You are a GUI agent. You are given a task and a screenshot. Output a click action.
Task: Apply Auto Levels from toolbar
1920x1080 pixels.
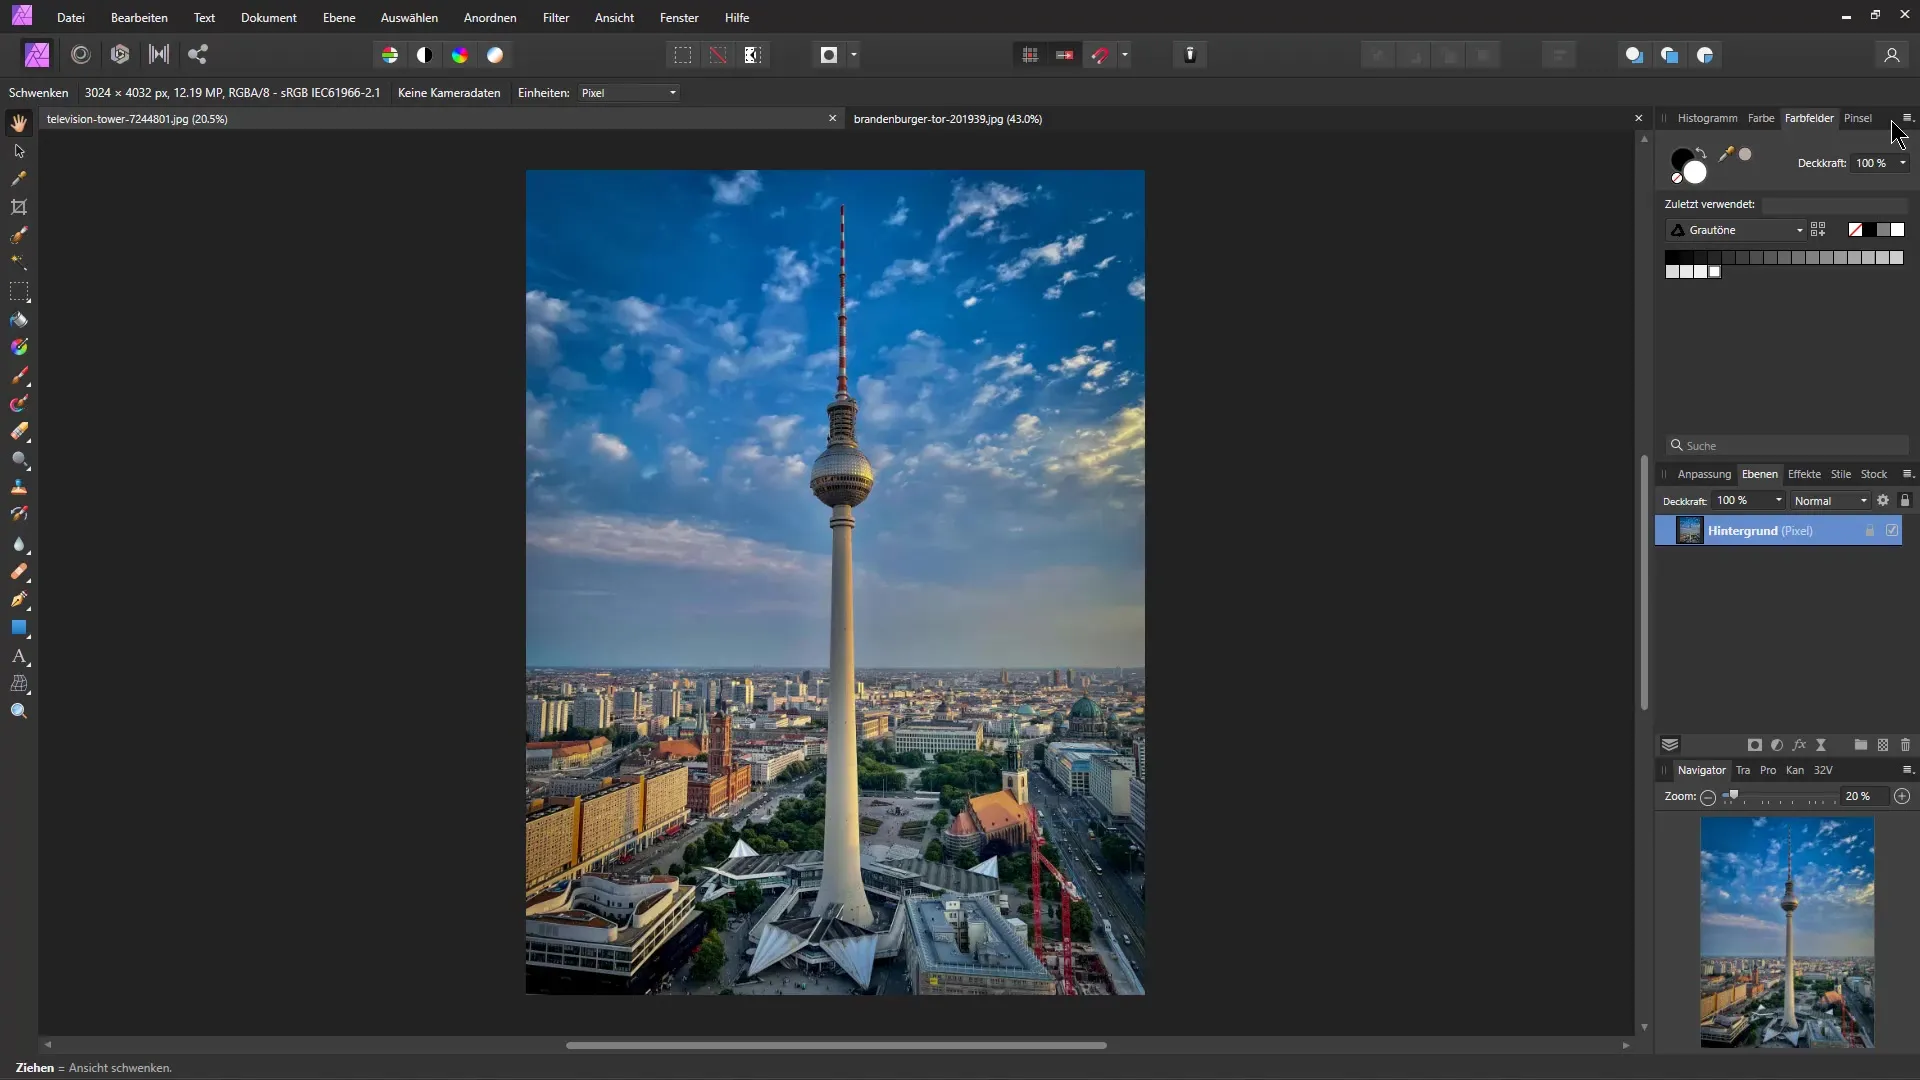click(390, 55)
